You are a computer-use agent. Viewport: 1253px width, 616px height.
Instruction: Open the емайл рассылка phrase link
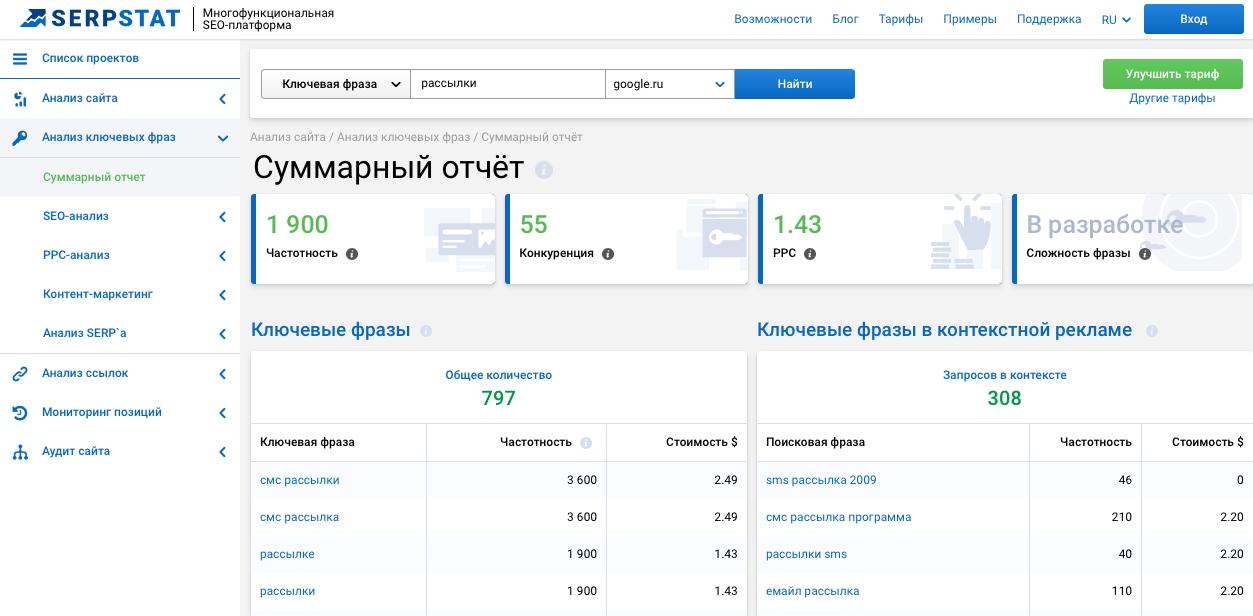pyautogui.click(x=812, y=591)
